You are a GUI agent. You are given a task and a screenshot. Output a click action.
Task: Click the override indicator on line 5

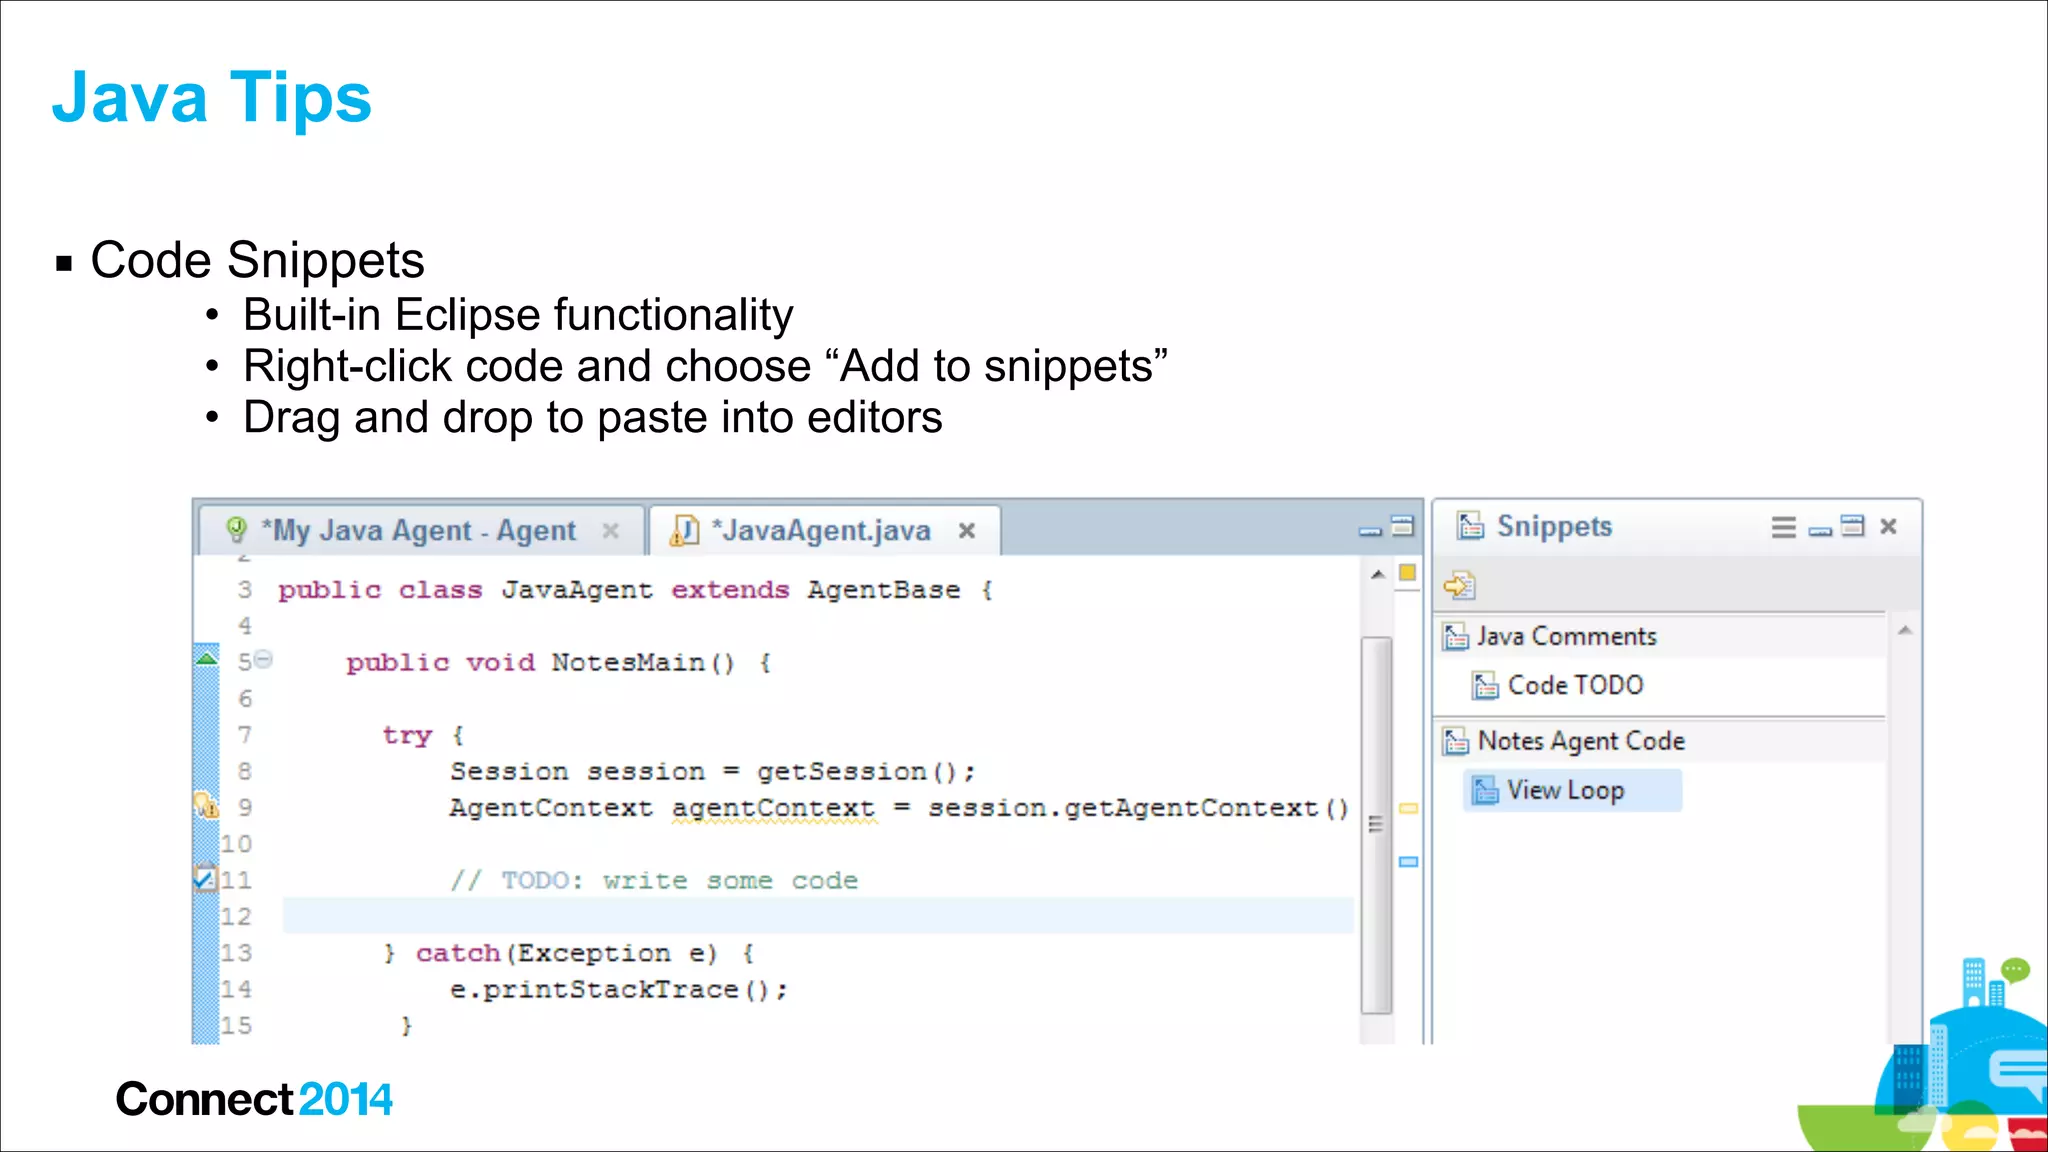click(206, 657)
